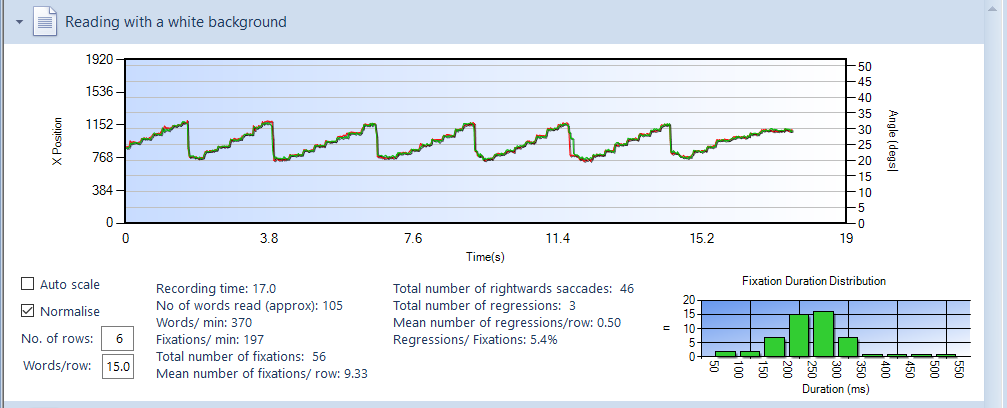
Task: Click the Angle (degs) axis label
Action: click(x=892, y=140)
